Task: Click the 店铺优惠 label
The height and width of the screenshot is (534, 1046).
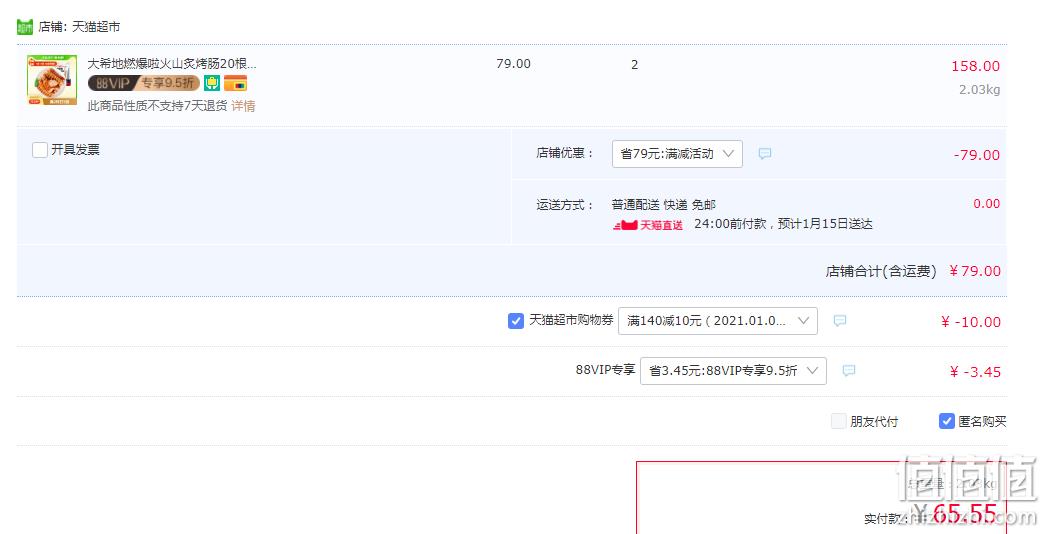Action: coord(564,153)
